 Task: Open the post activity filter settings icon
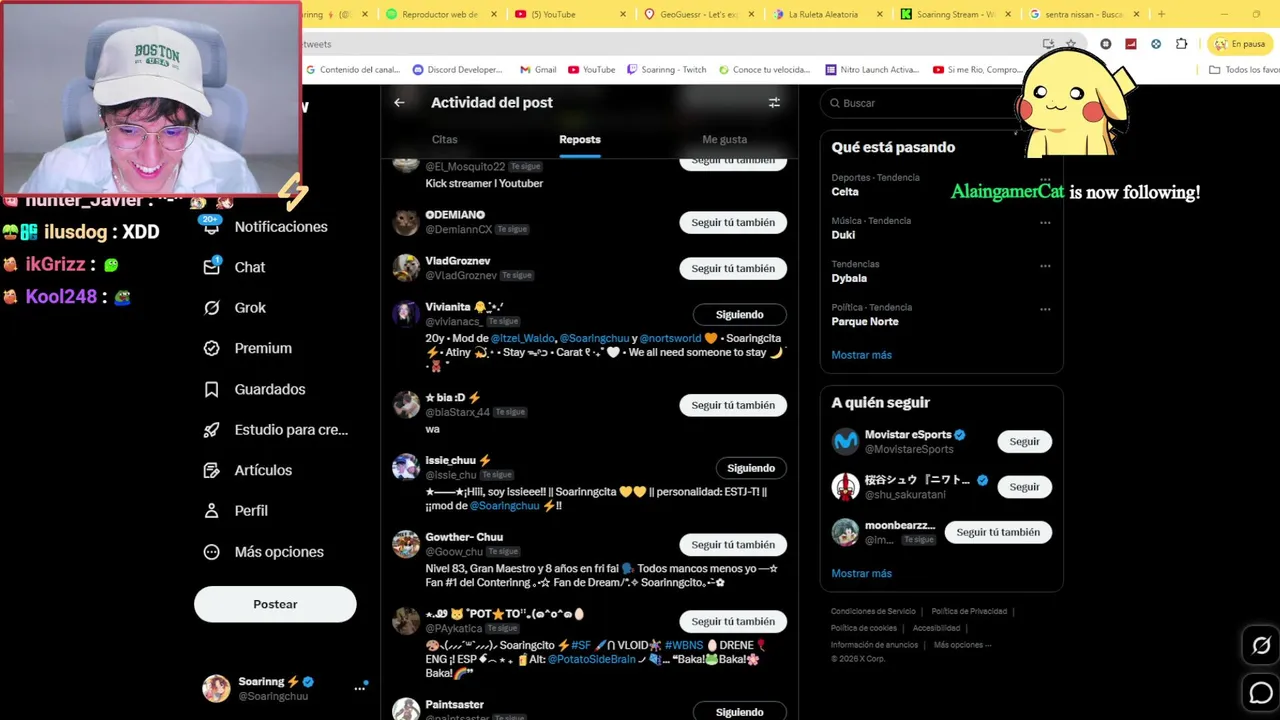click(x=774, y=102)
